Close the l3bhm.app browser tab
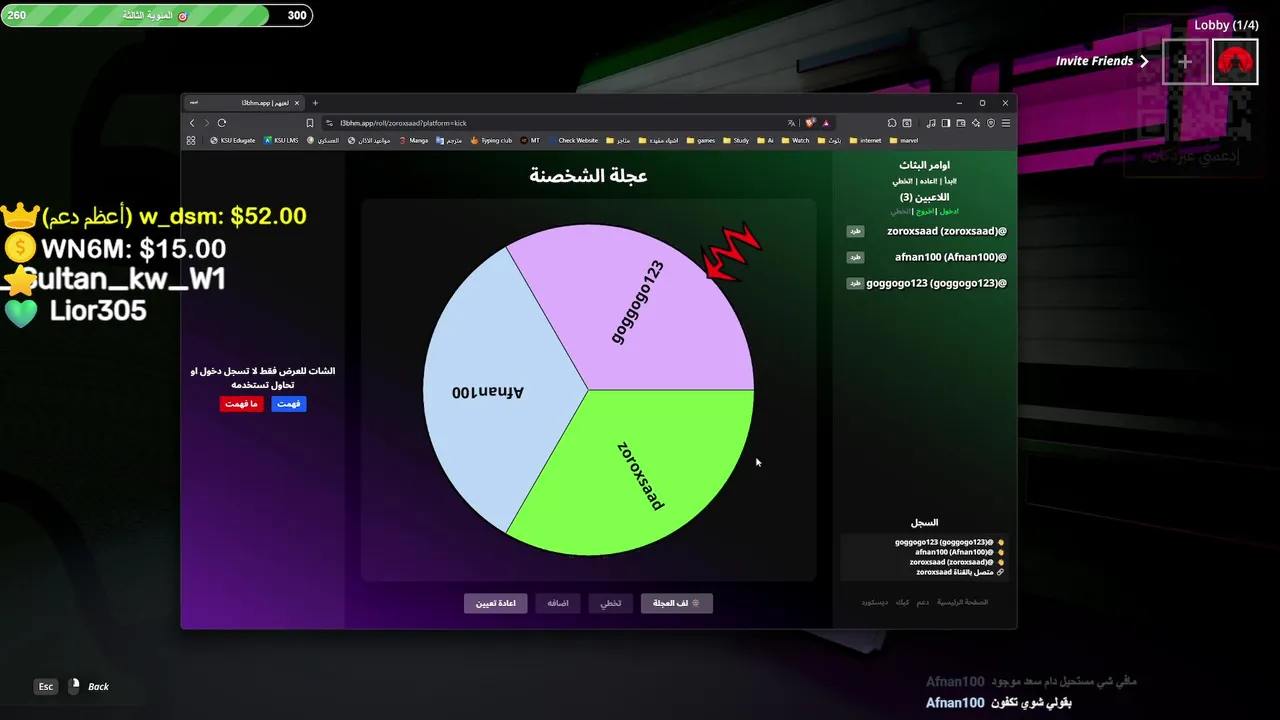This screenshot has height=720, width=1280. coord(297,103)
